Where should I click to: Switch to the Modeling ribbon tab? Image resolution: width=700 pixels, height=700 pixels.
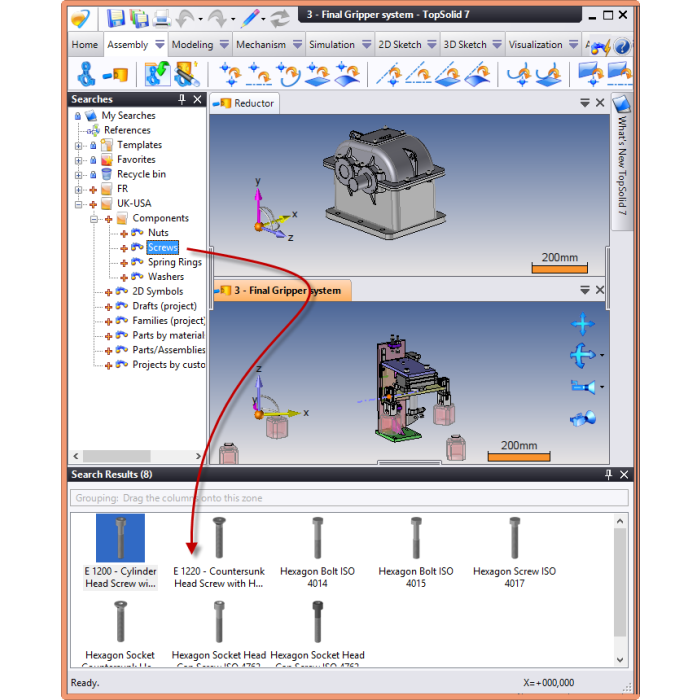[x=192, y=45]
